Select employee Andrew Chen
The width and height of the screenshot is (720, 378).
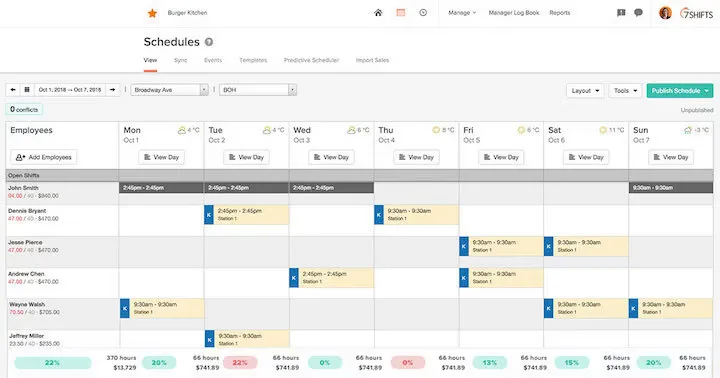(x=26, y=274)
